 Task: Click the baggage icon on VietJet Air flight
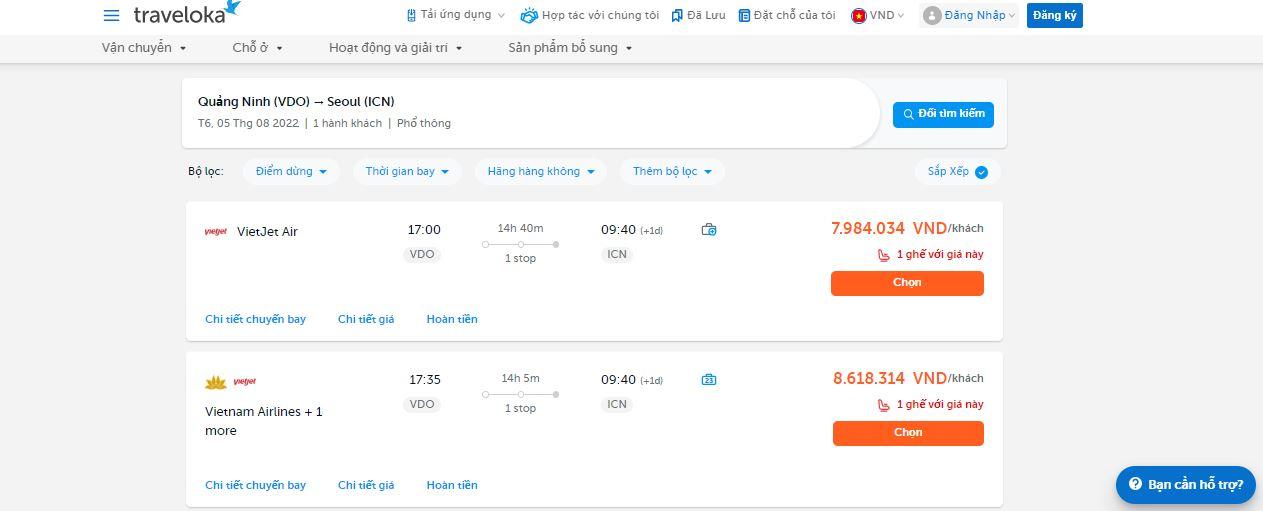[709, 230]
